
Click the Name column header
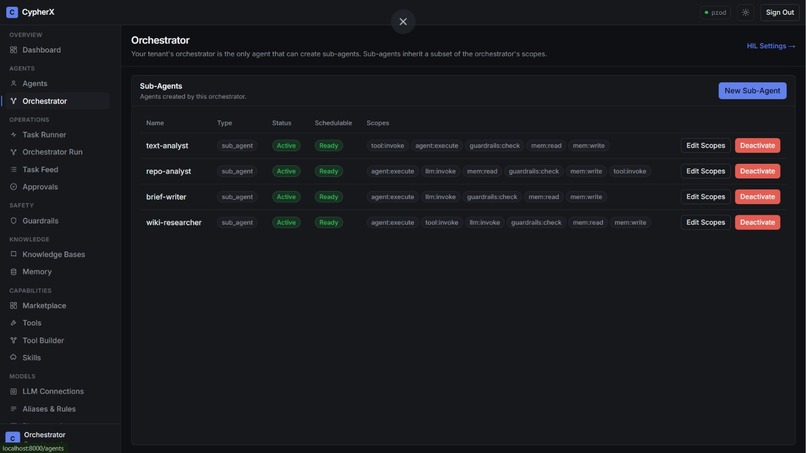coord(155,123)
